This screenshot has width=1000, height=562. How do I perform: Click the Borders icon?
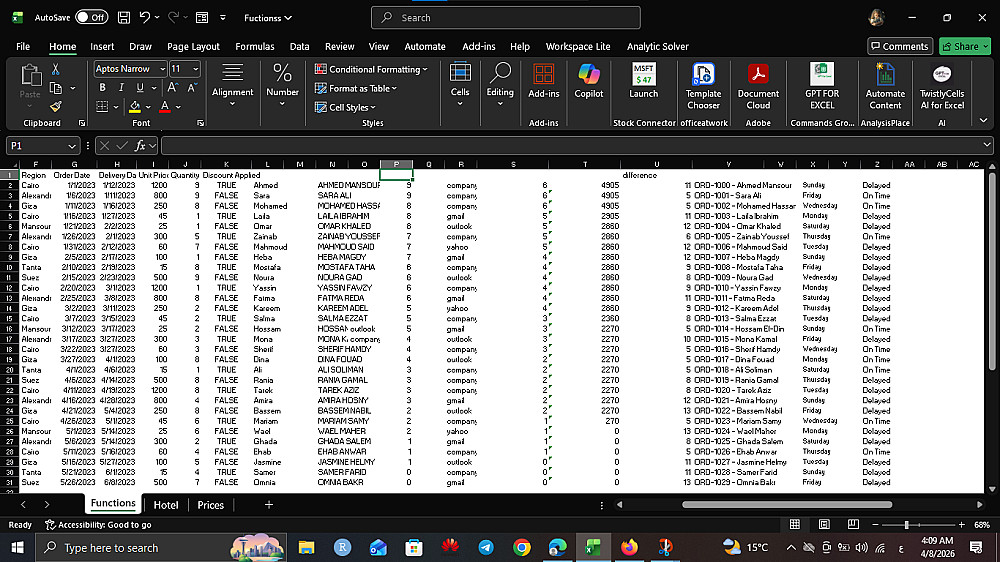click(x=102, y=107)
